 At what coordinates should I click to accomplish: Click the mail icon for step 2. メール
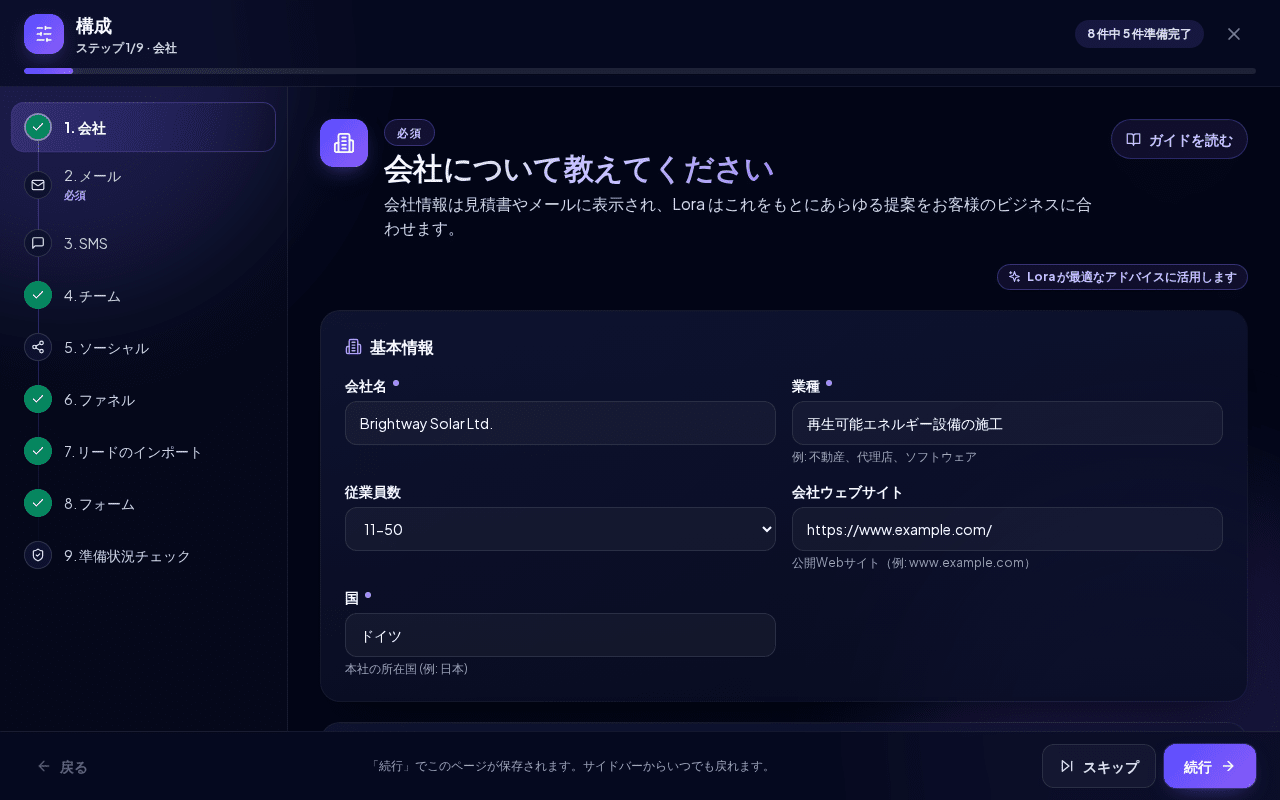tap(38, 185)
